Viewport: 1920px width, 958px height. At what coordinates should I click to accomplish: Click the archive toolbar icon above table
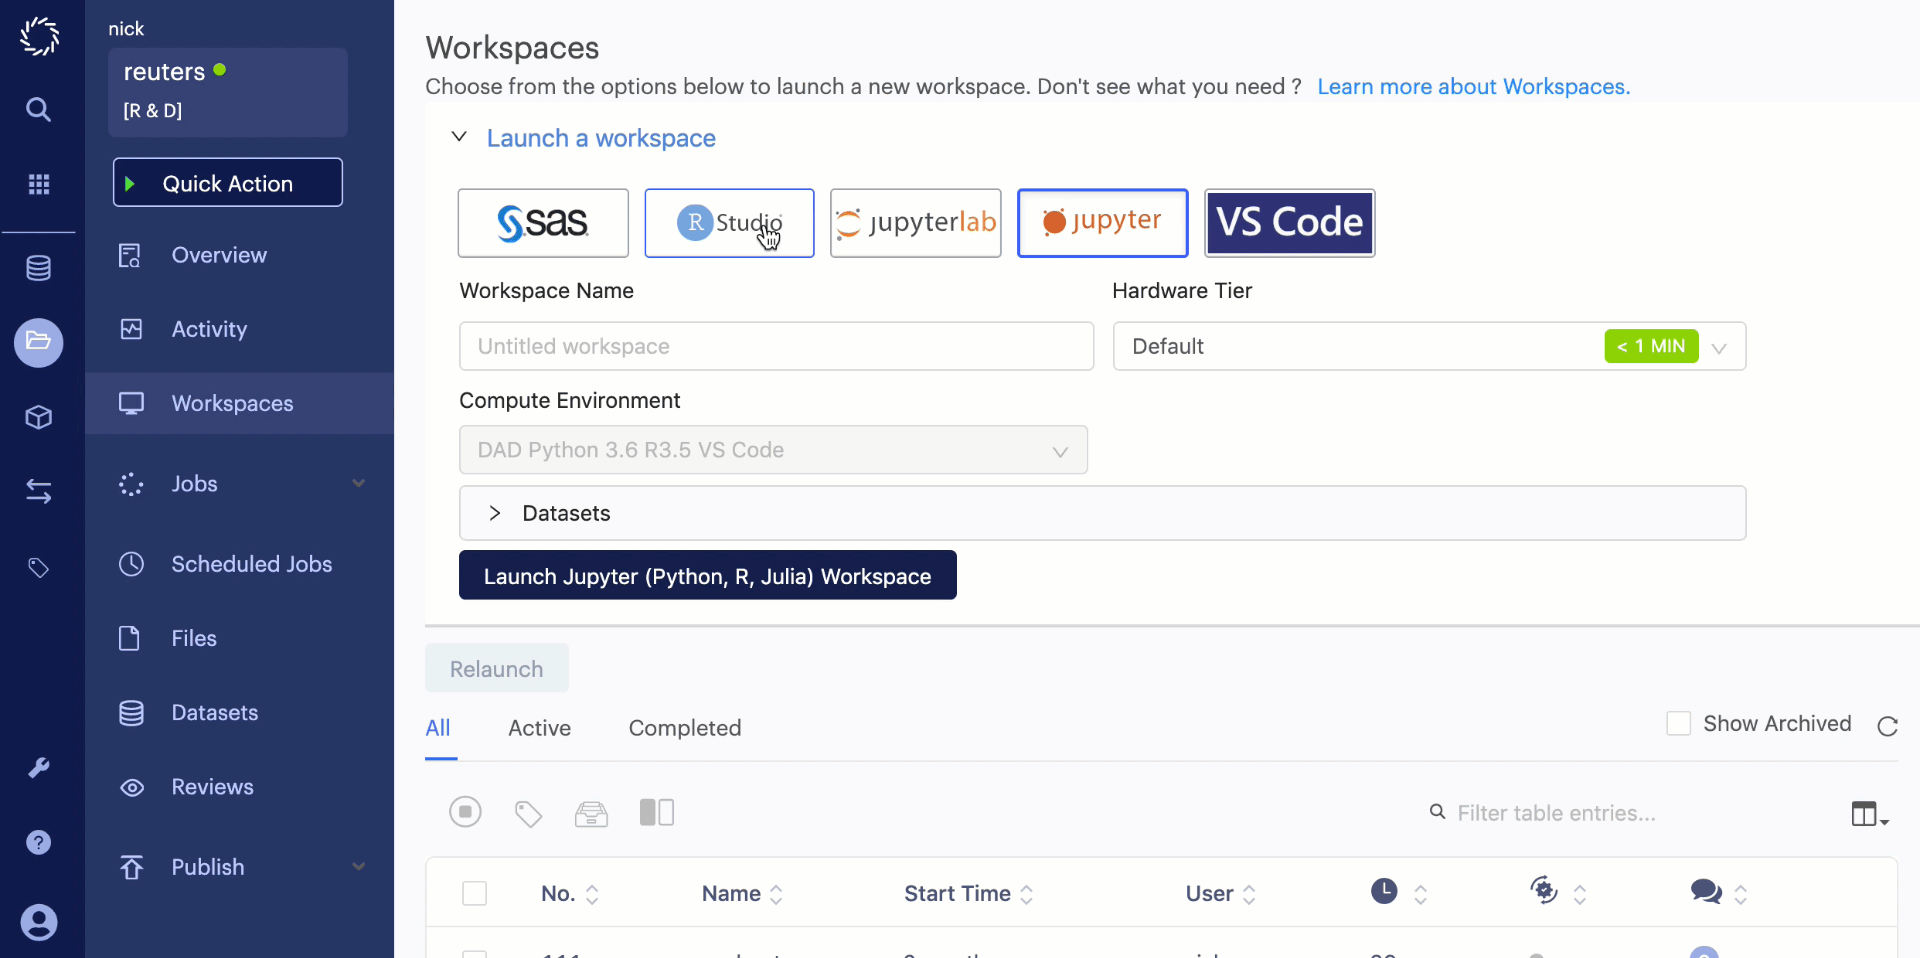[591, 814]
